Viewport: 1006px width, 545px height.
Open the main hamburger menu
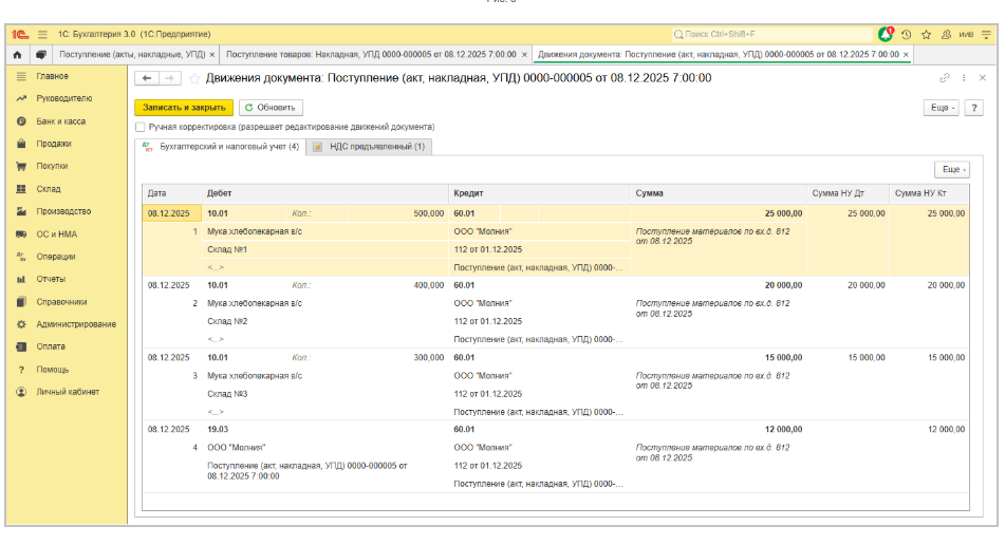42,35
